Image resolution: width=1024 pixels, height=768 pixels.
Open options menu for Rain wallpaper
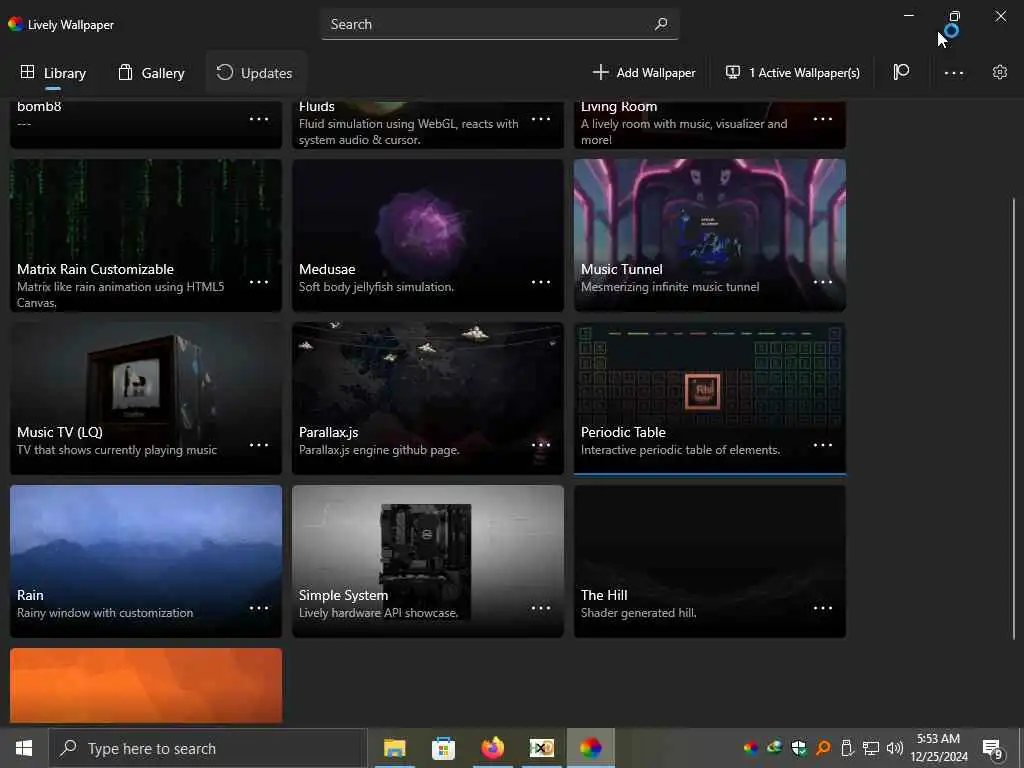click(x=259, y=608)
